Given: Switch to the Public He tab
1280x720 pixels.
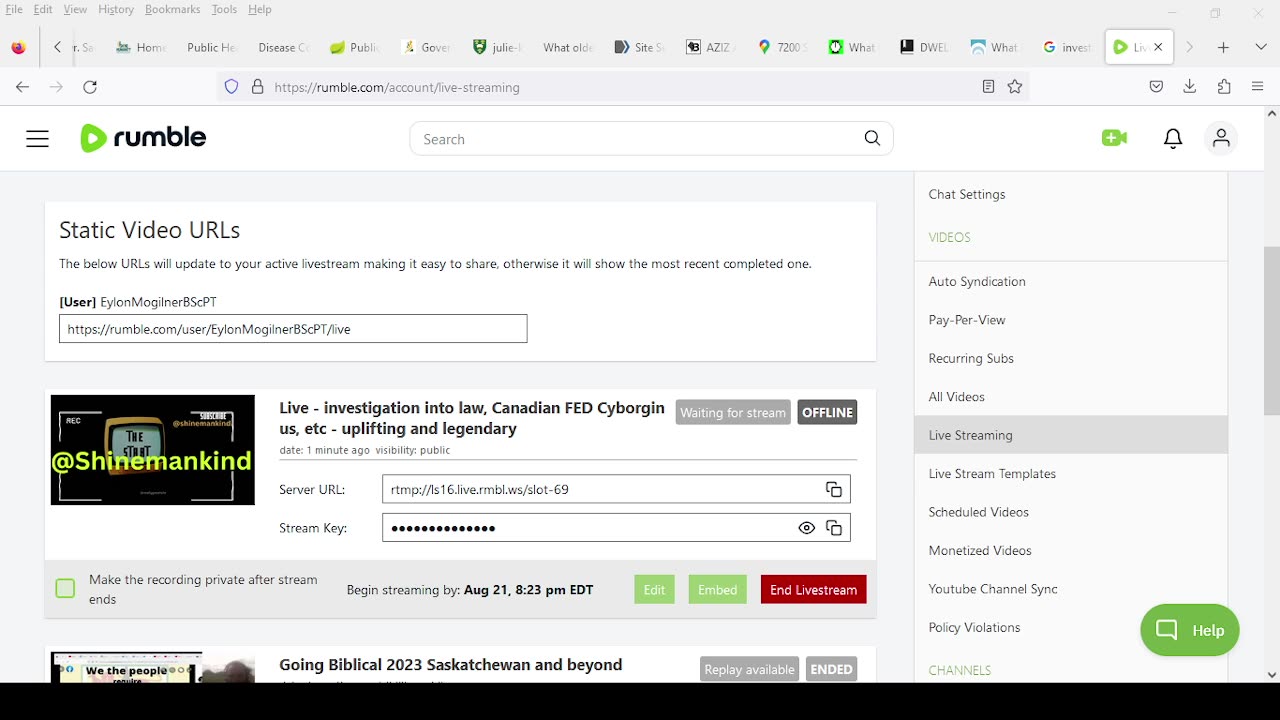Looking at the screenshot, I should (x=210, y=47).
